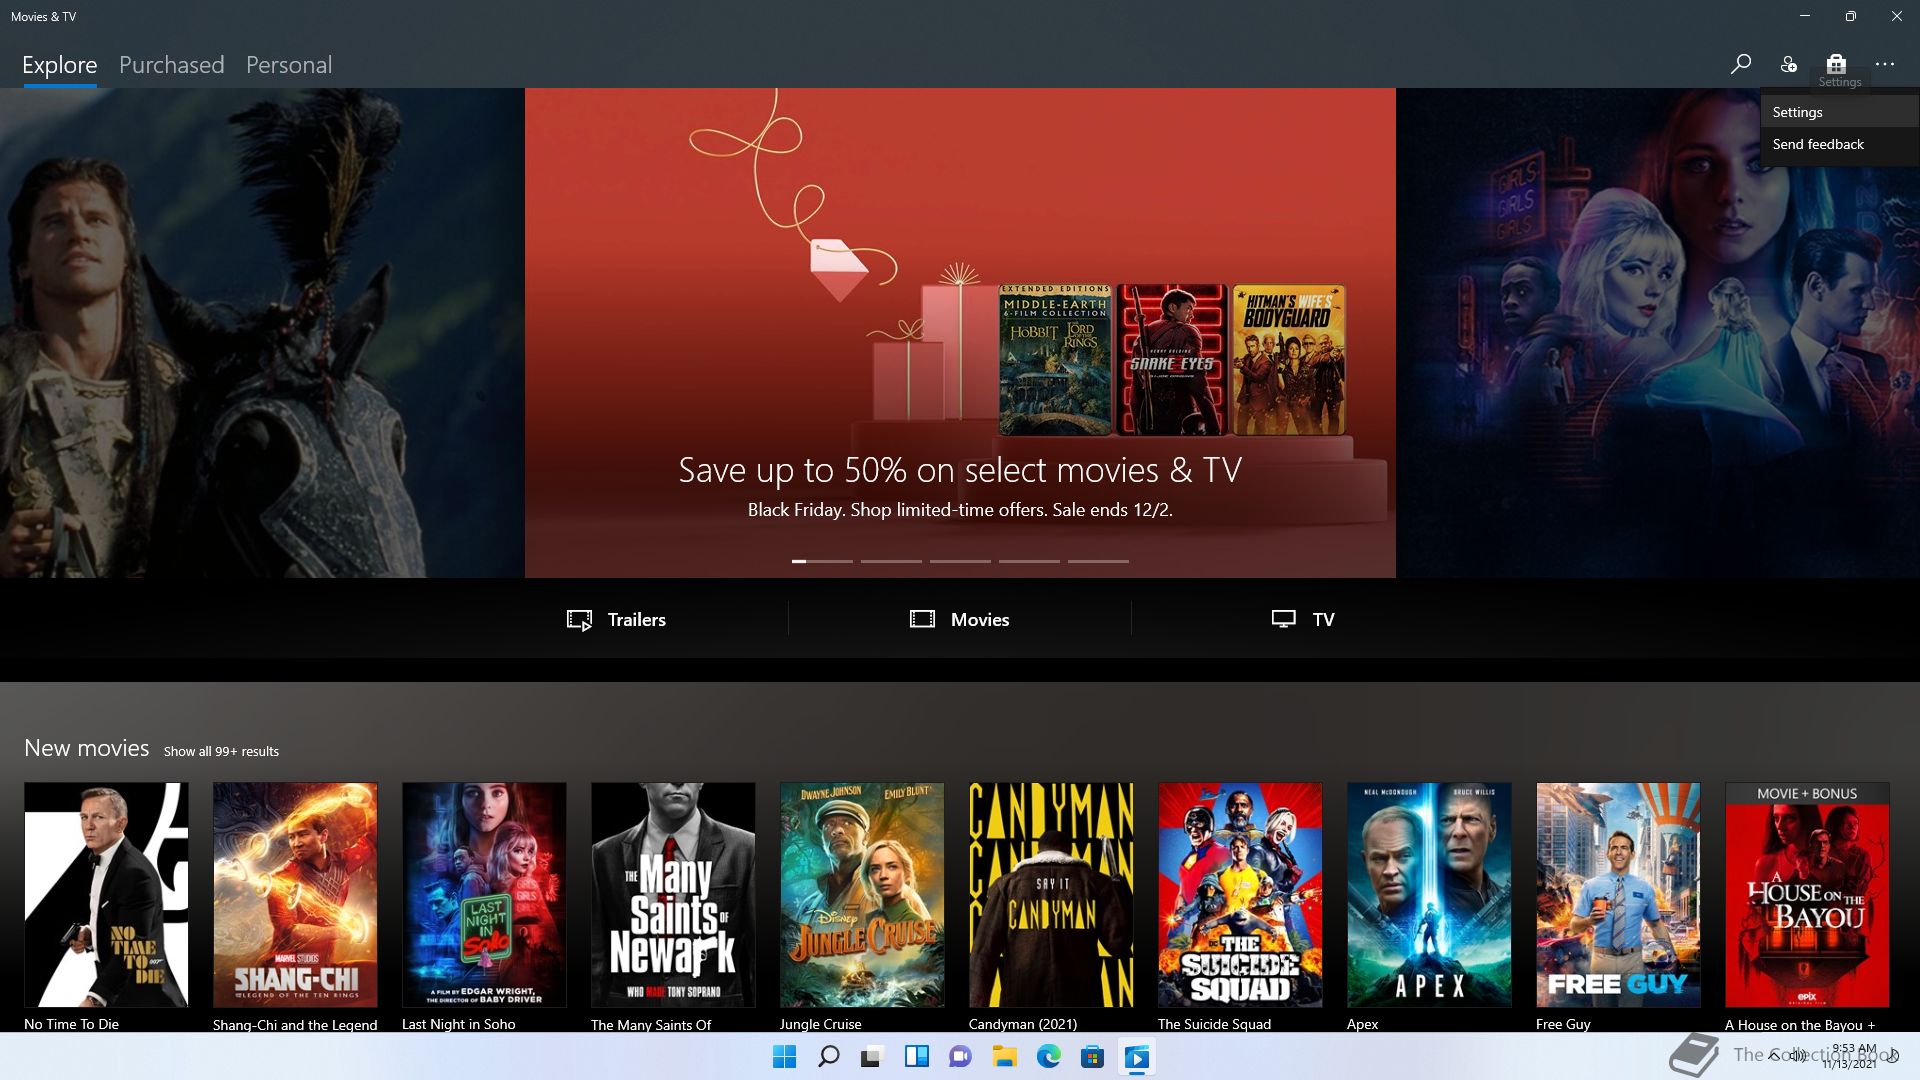
Task: Switch to the Explore tab
Action: click(x=60, y=65)
